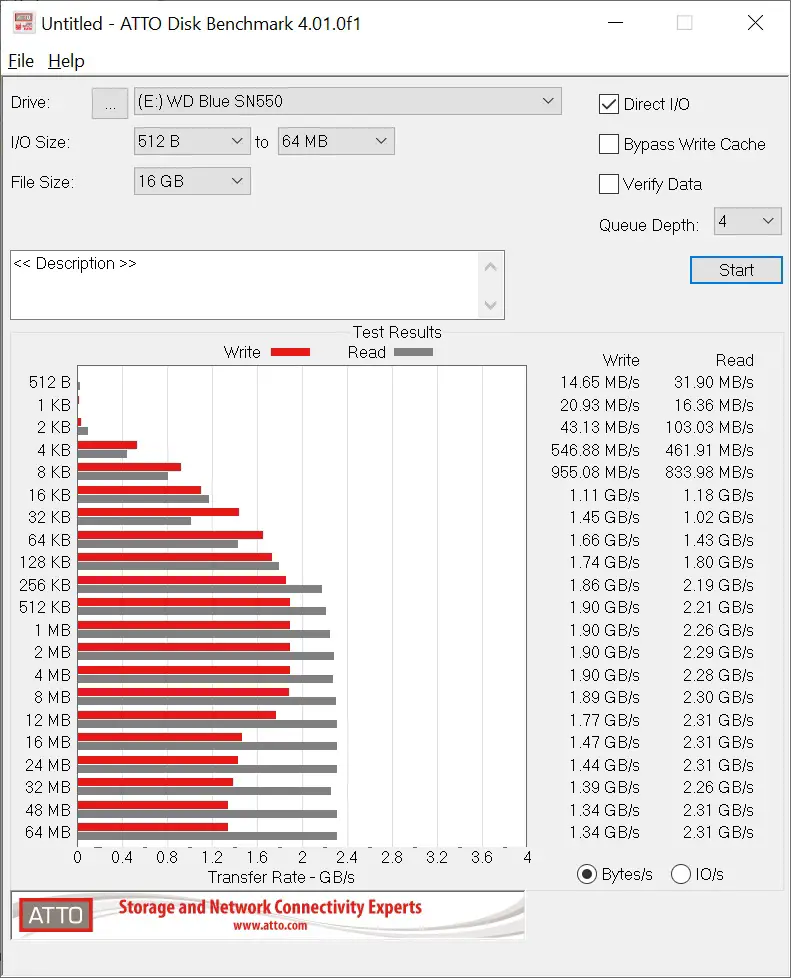Open the maximum I/O Size dropdown 64 MB
The image size is (791, 978).
[x=336, y=141]
